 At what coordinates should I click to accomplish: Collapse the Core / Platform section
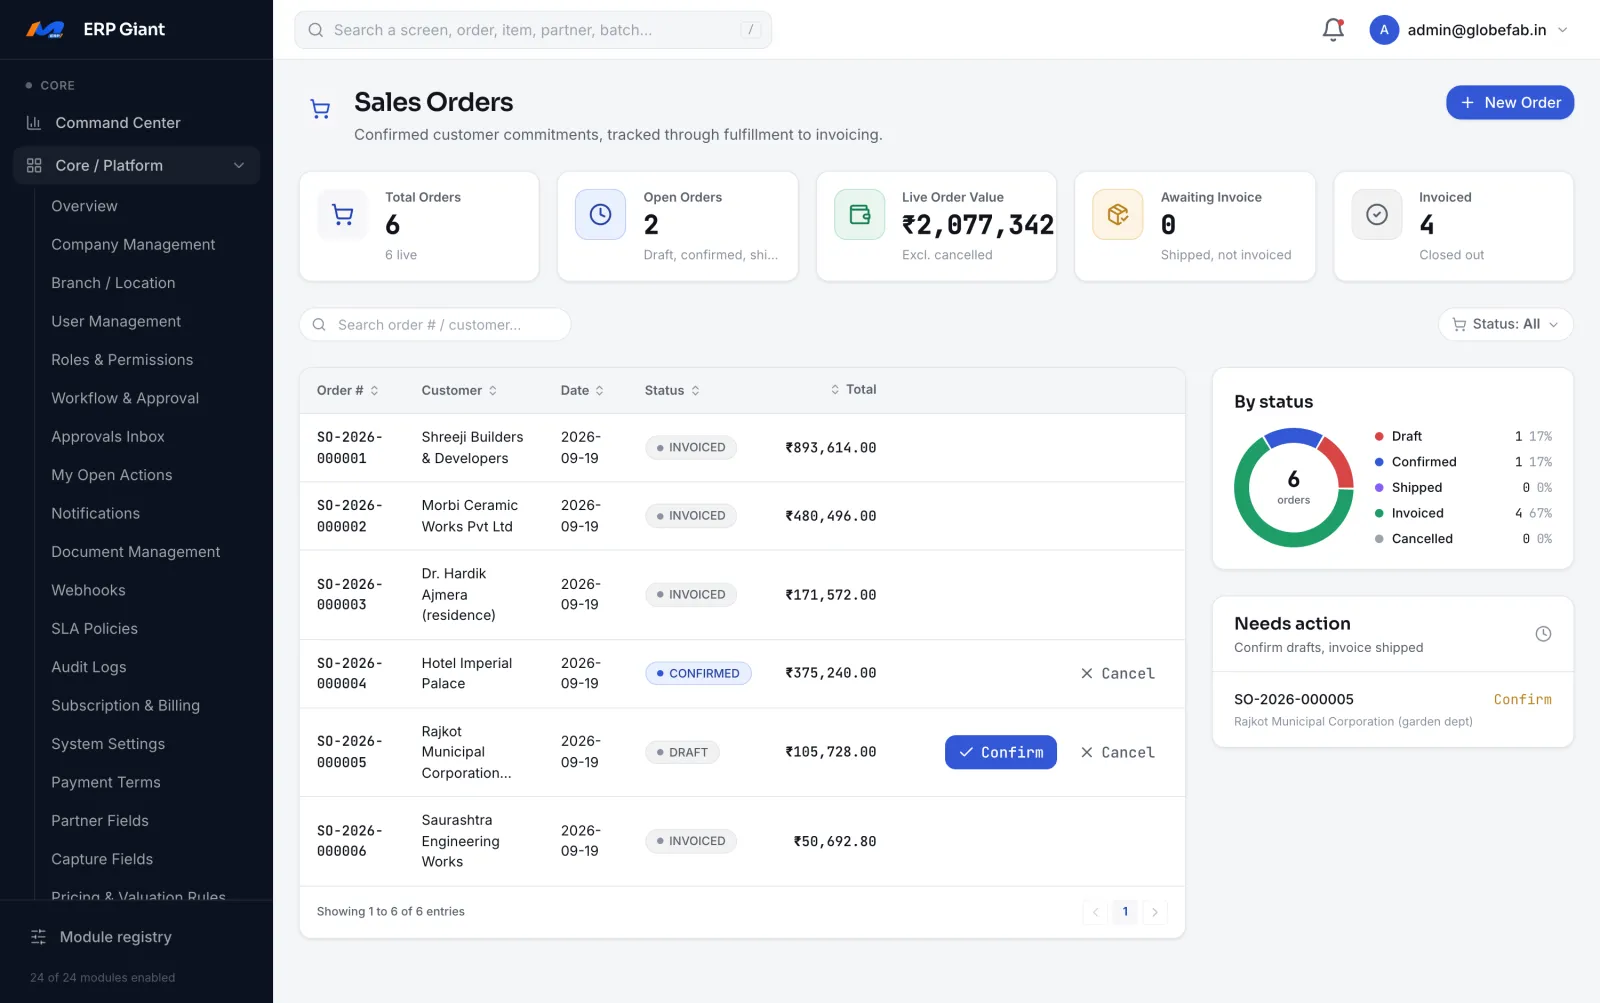tap(239, 166)
